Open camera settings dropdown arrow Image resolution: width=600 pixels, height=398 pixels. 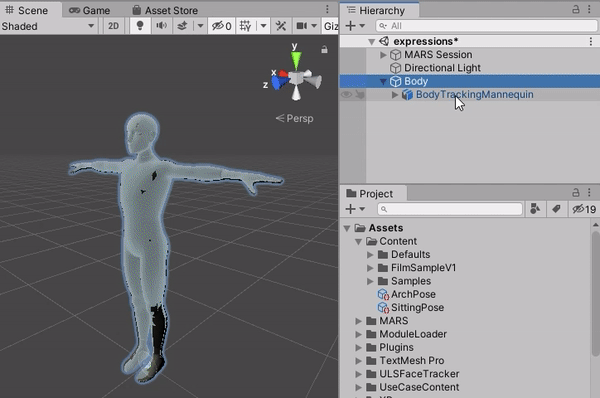coord(314,26)
